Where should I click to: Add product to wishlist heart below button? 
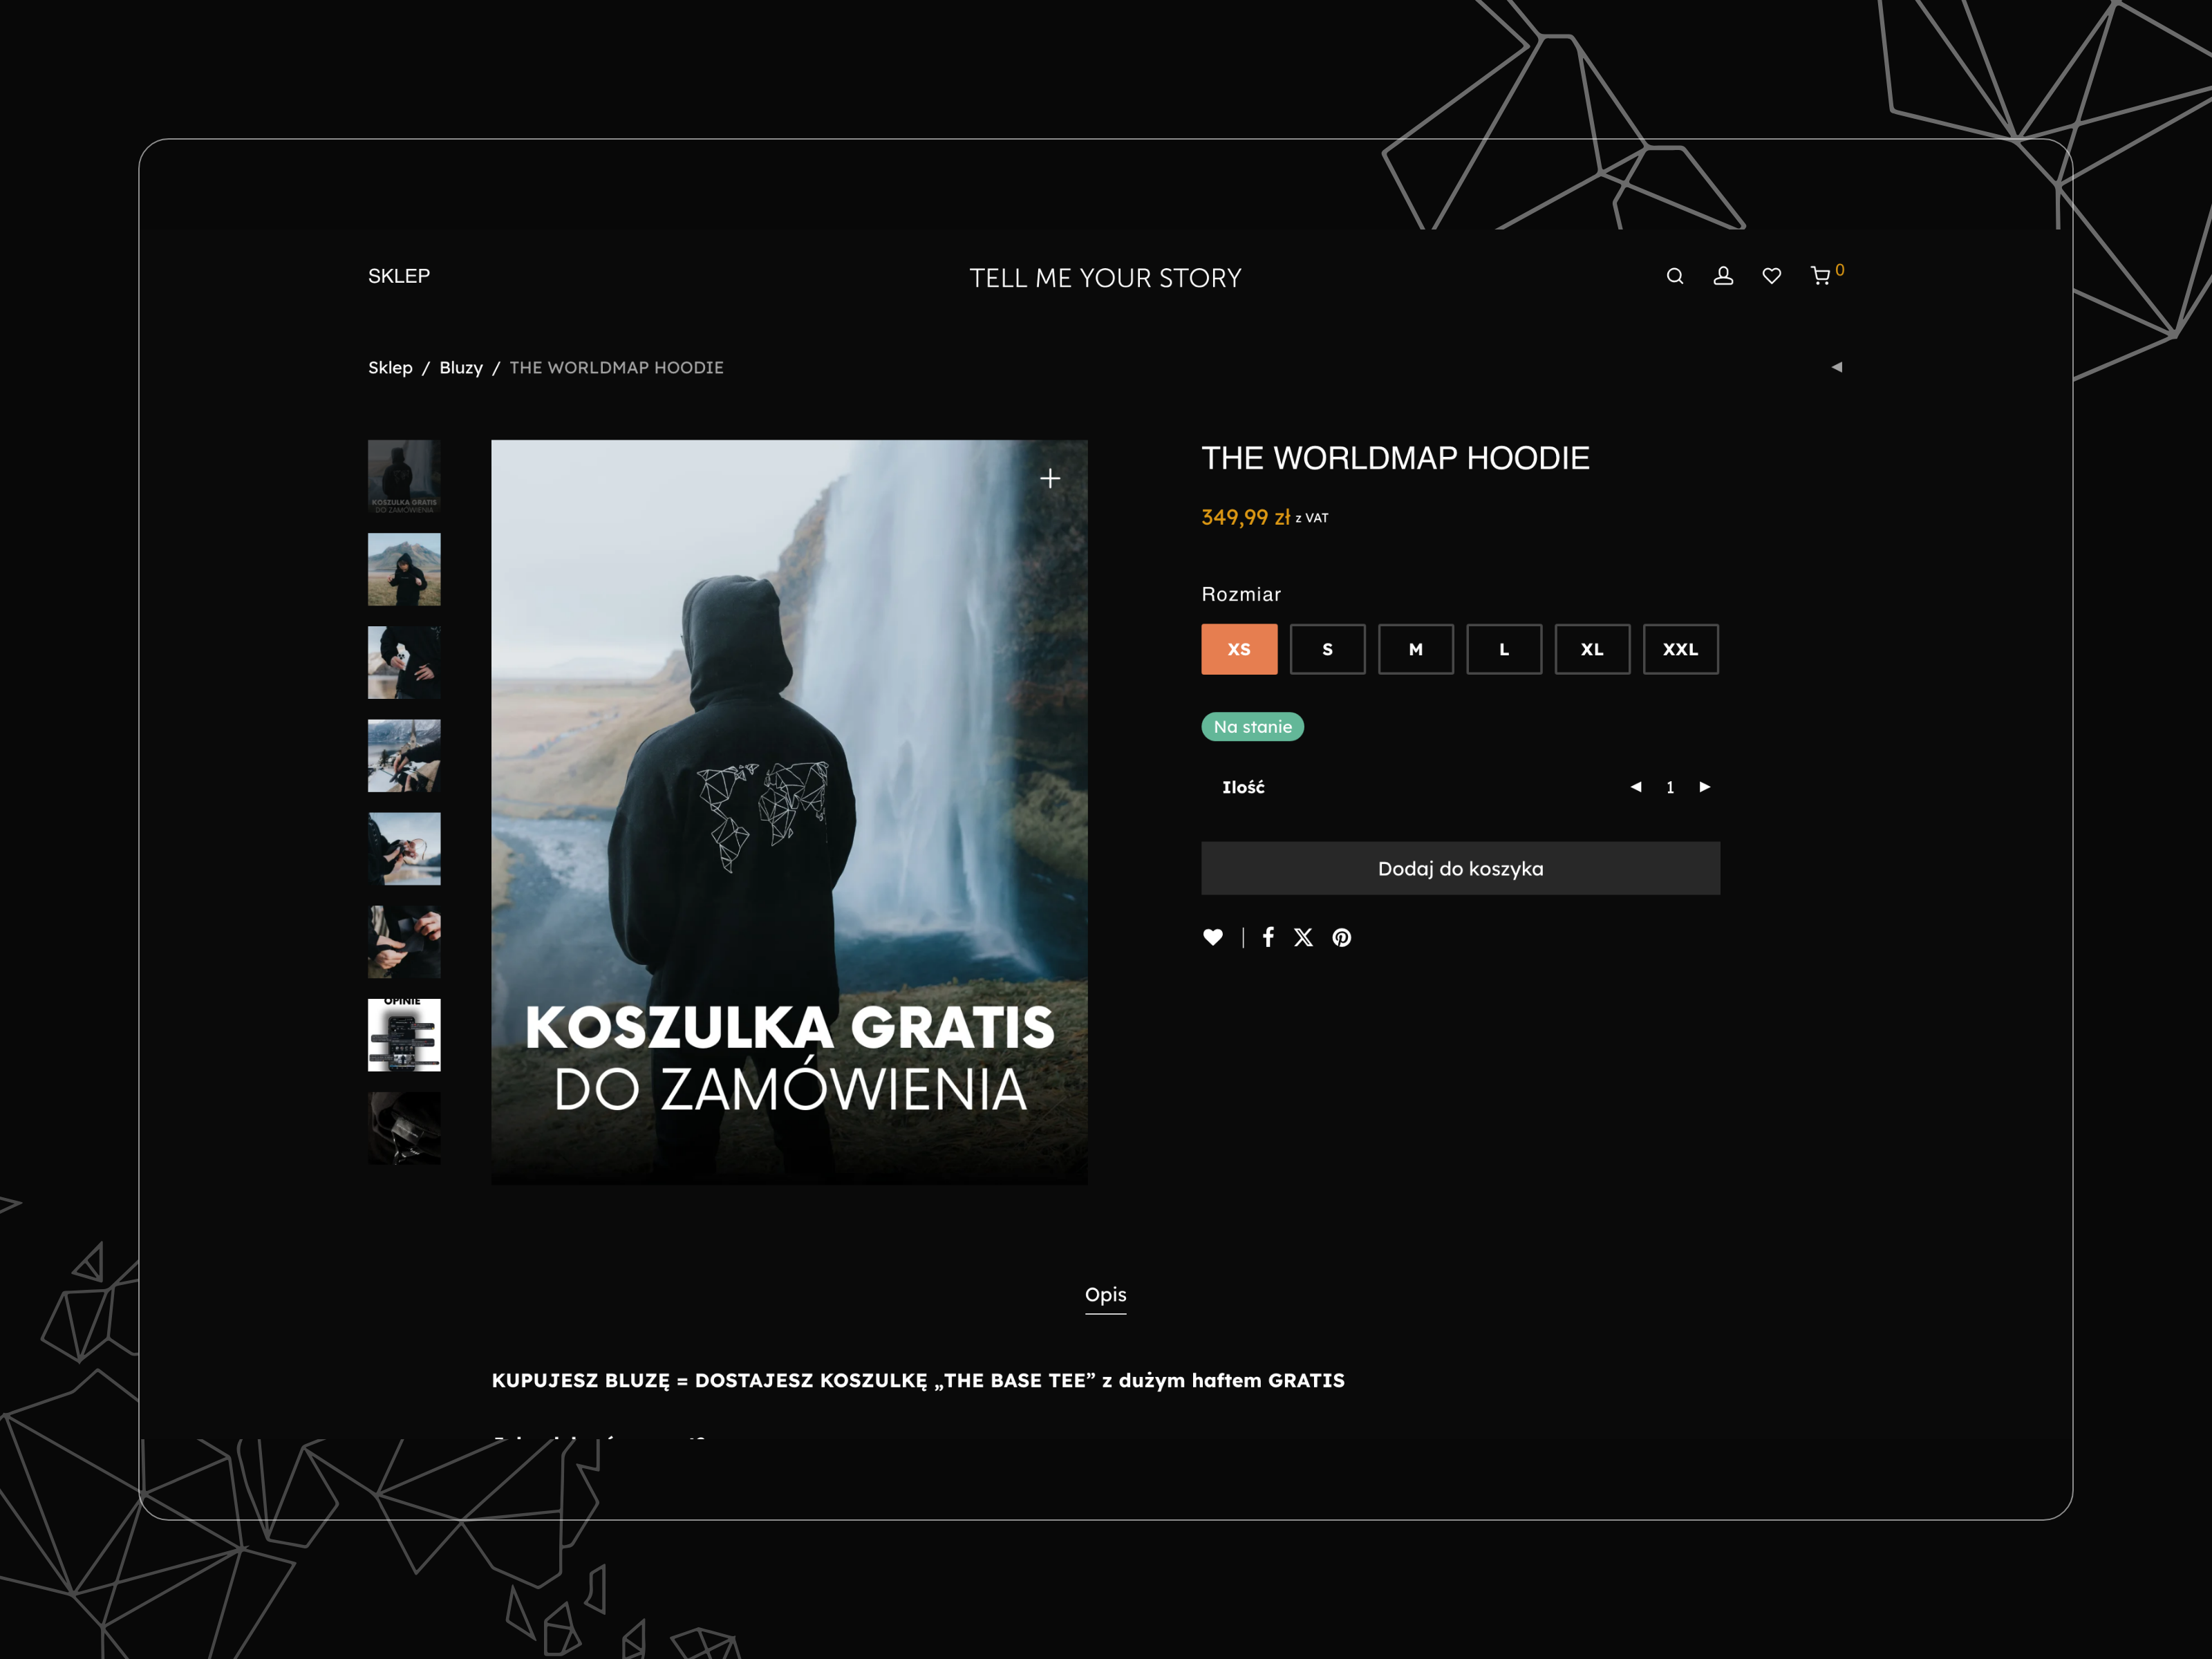tap(1213, 937)
